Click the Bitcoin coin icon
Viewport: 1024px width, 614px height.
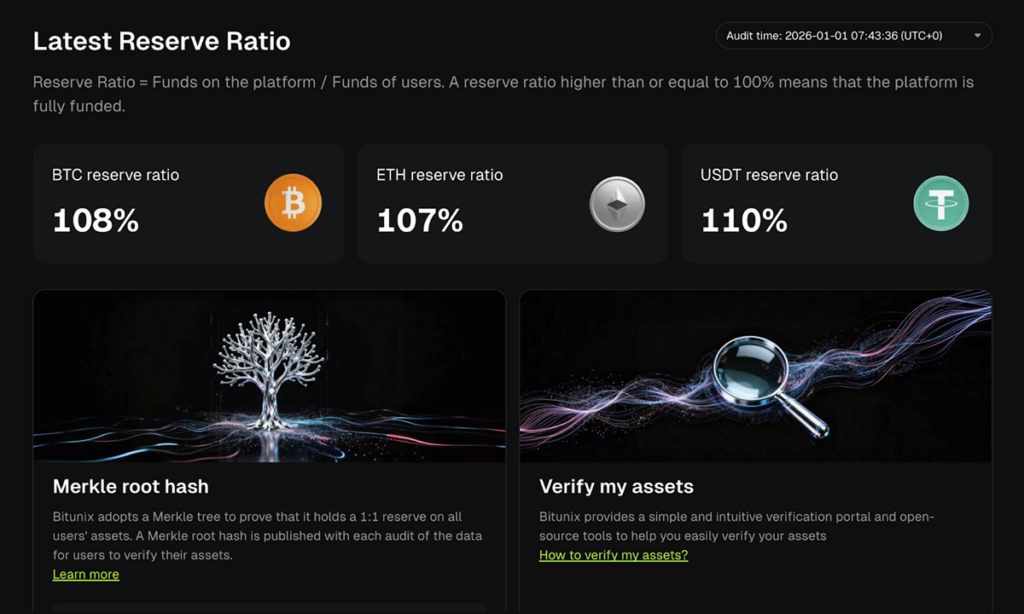[293, 203]
